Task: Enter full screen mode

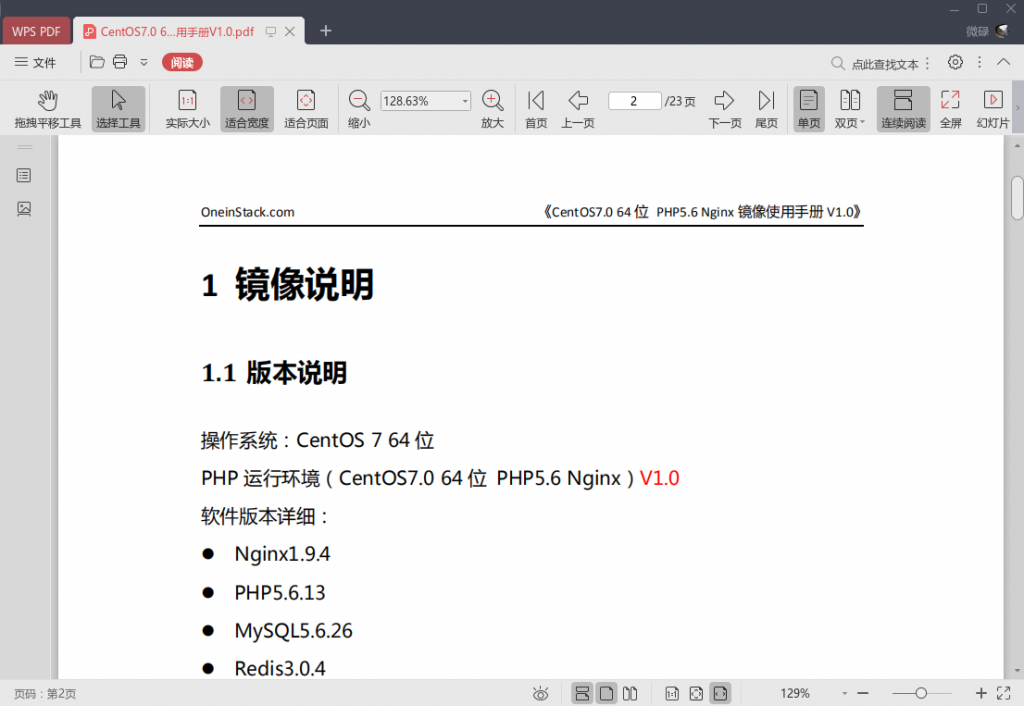Action: tap(950, 109)
